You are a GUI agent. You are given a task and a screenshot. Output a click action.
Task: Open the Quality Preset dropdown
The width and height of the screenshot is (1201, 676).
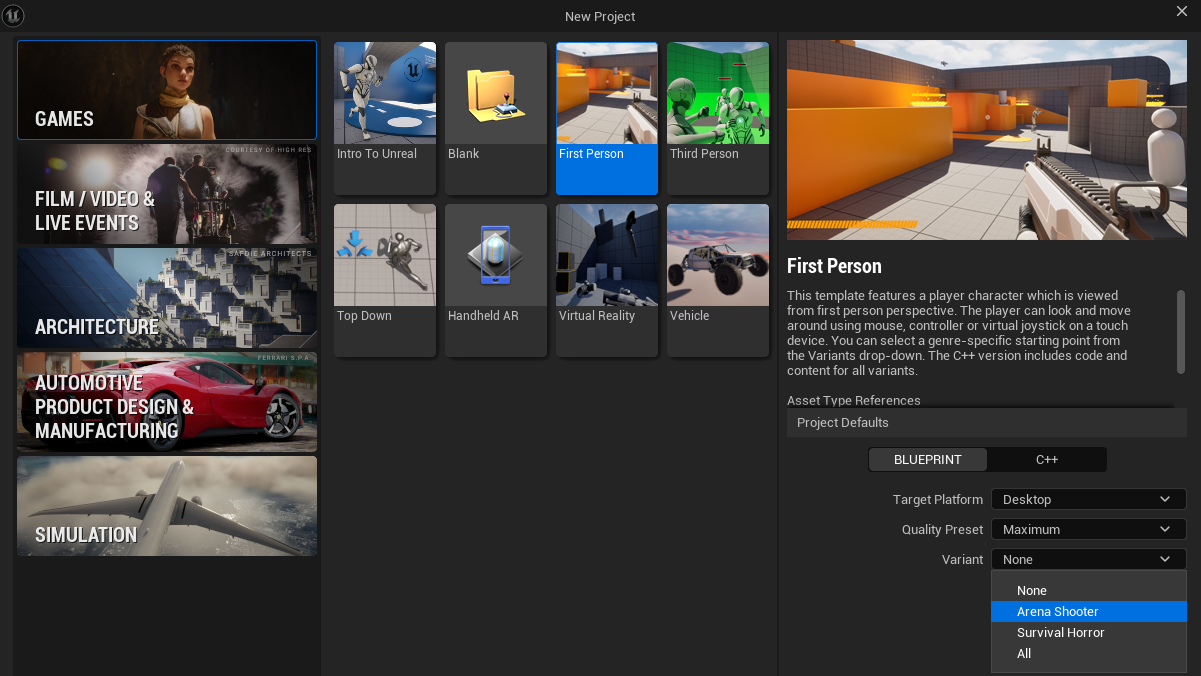coord(1088,529)
